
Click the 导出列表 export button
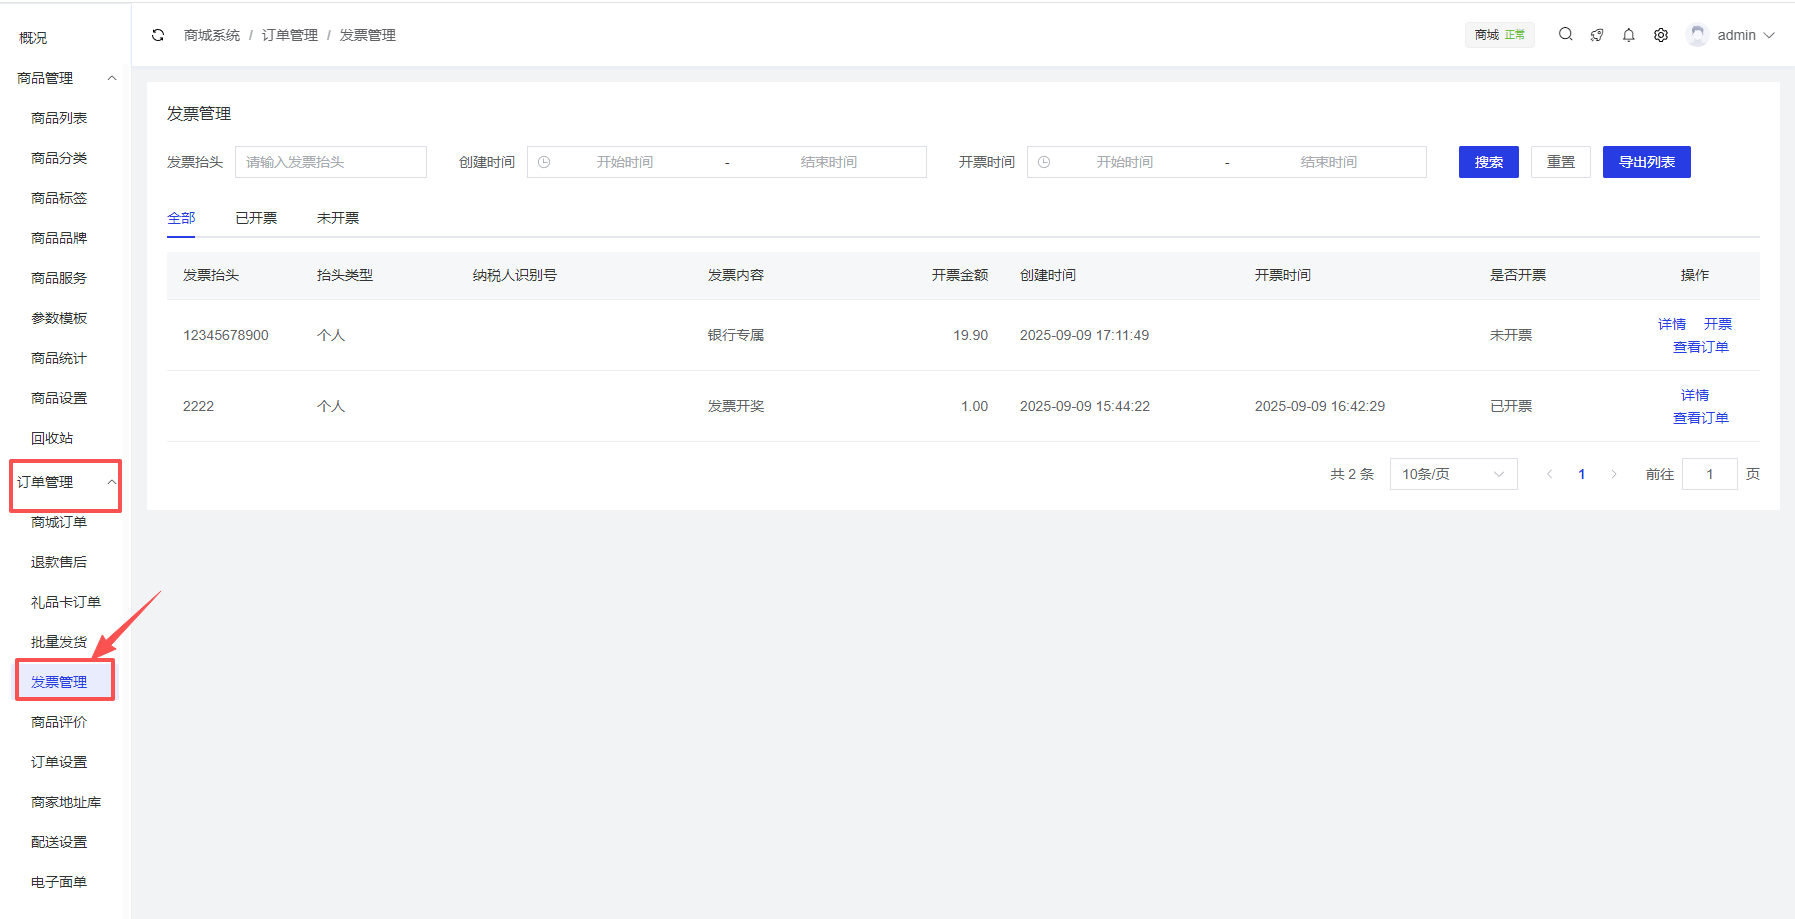click(1646, 162)
